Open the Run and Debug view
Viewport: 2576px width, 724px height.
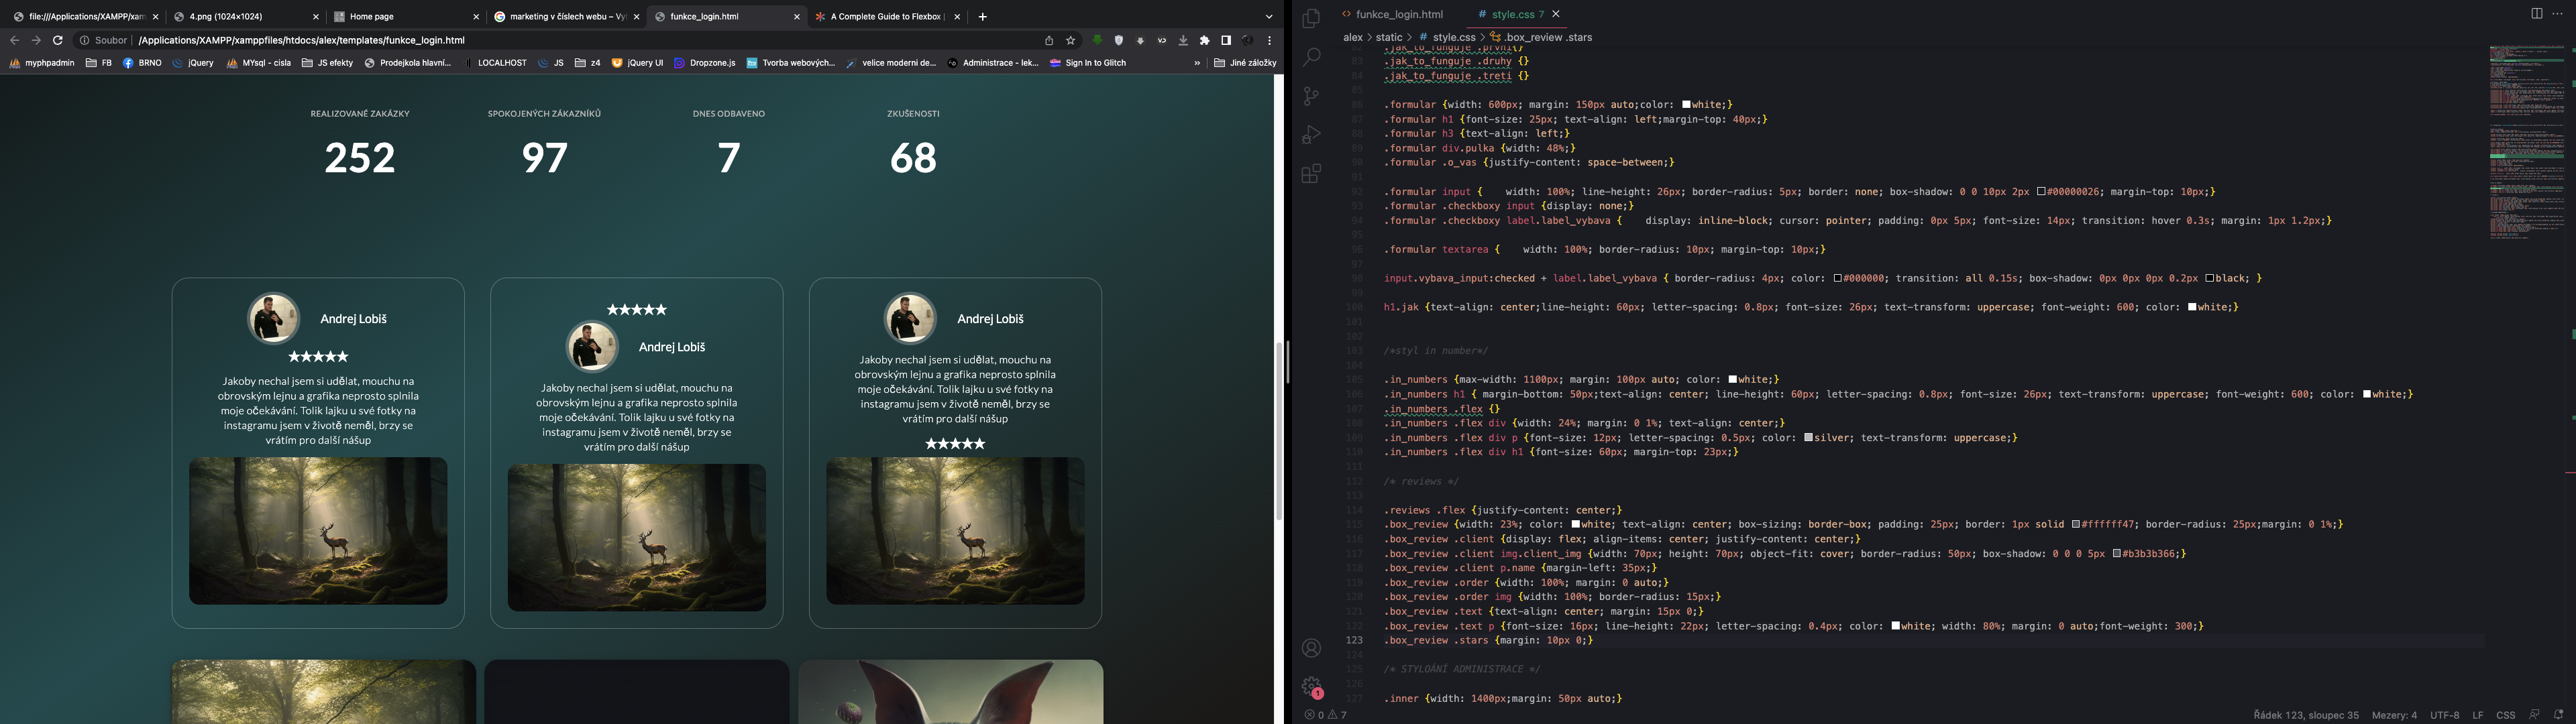[1311, 135]
